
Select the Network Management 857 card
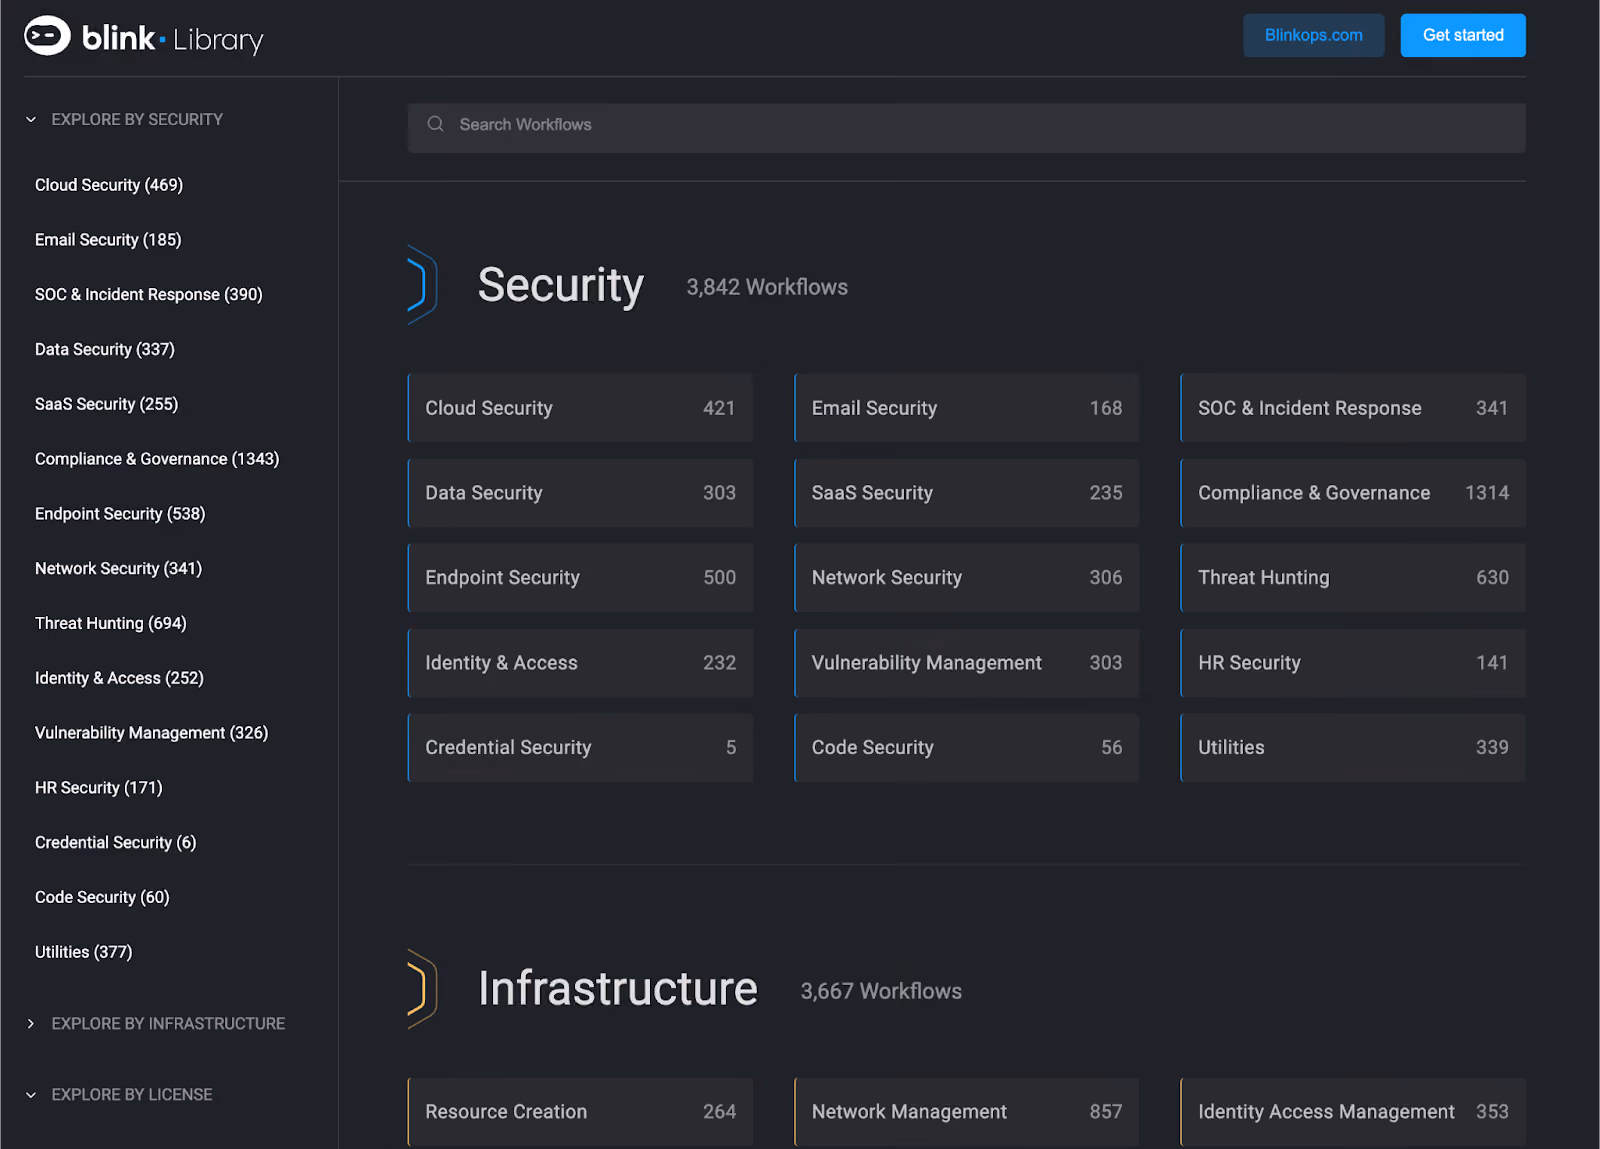click(x=966, y=1112)
